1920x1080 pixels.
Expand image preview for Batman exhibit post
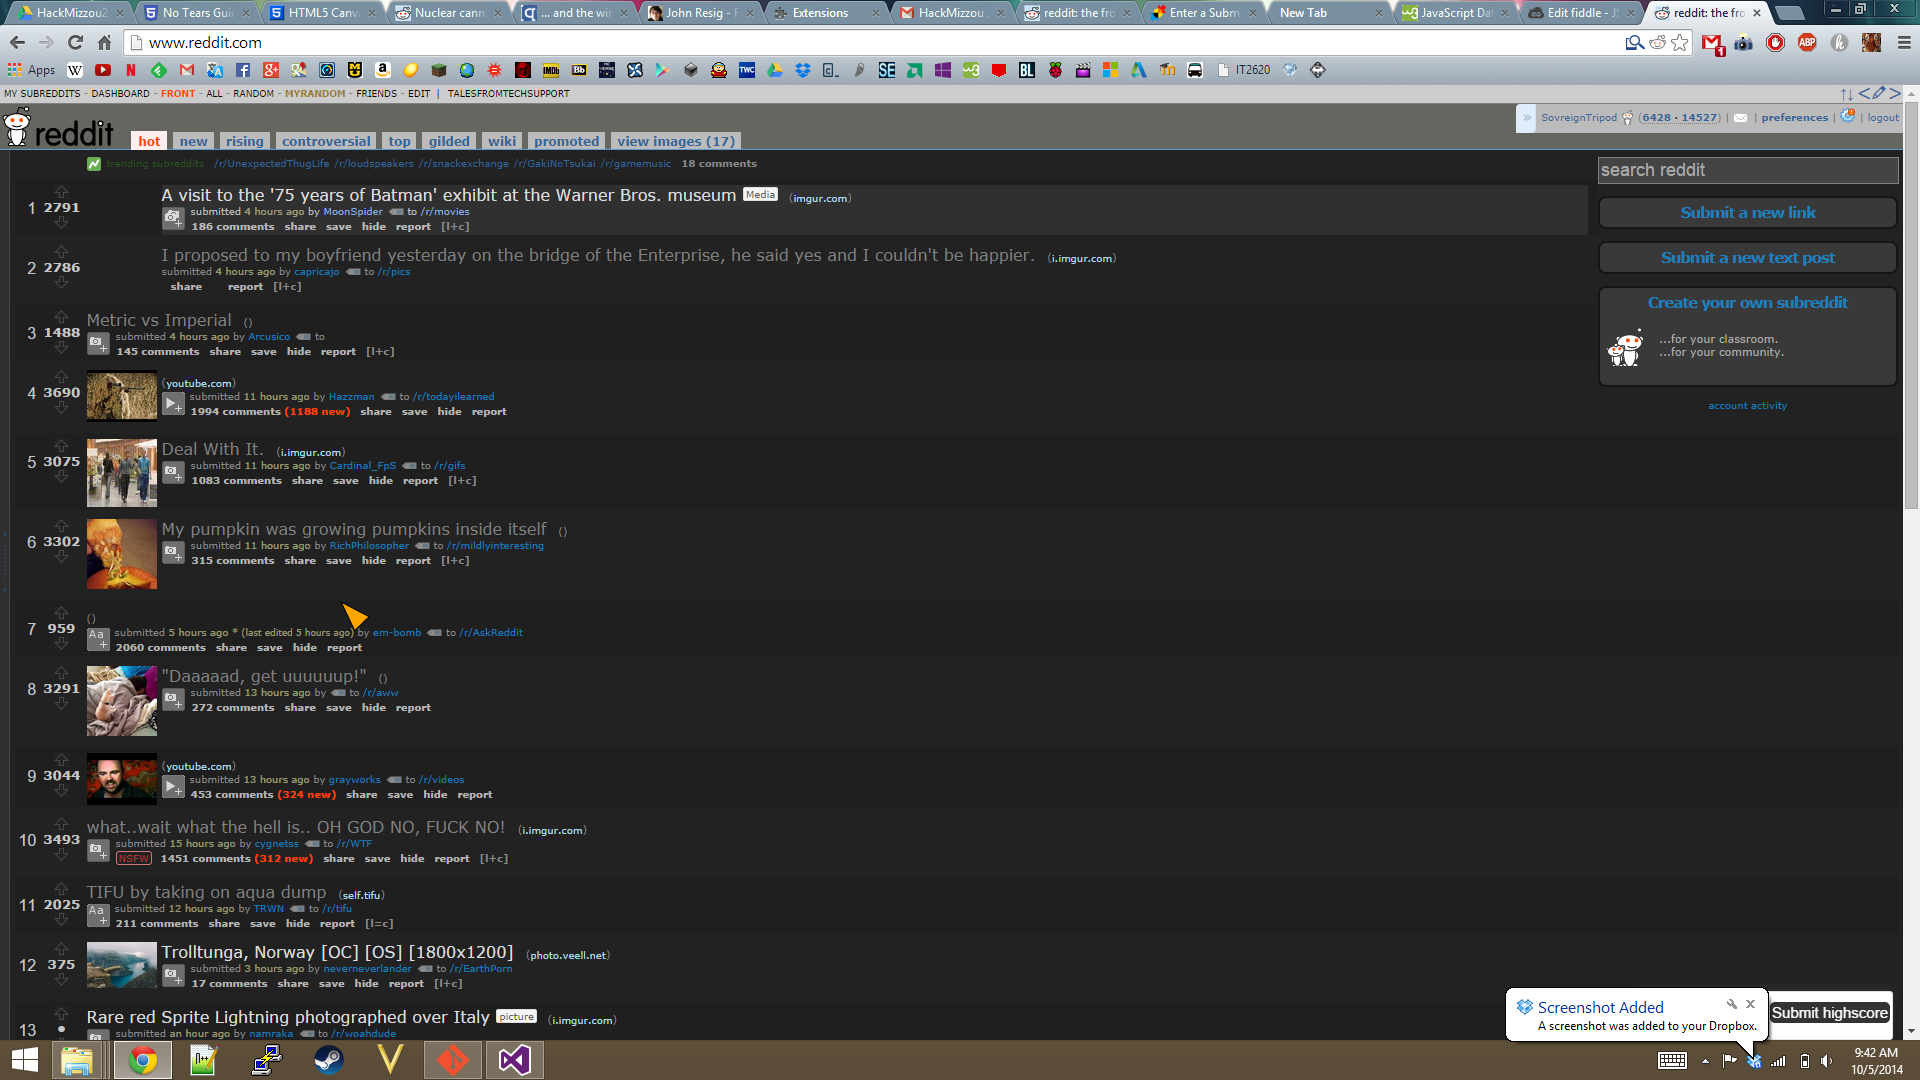point(173,218)
